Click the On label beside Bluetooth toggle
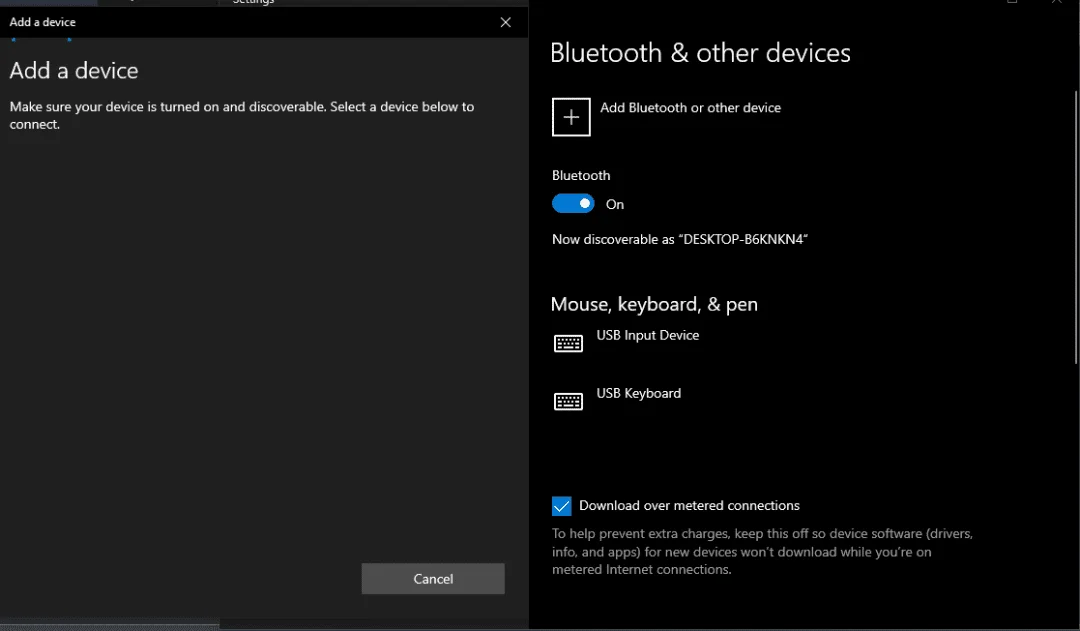 tap(614, 205)
